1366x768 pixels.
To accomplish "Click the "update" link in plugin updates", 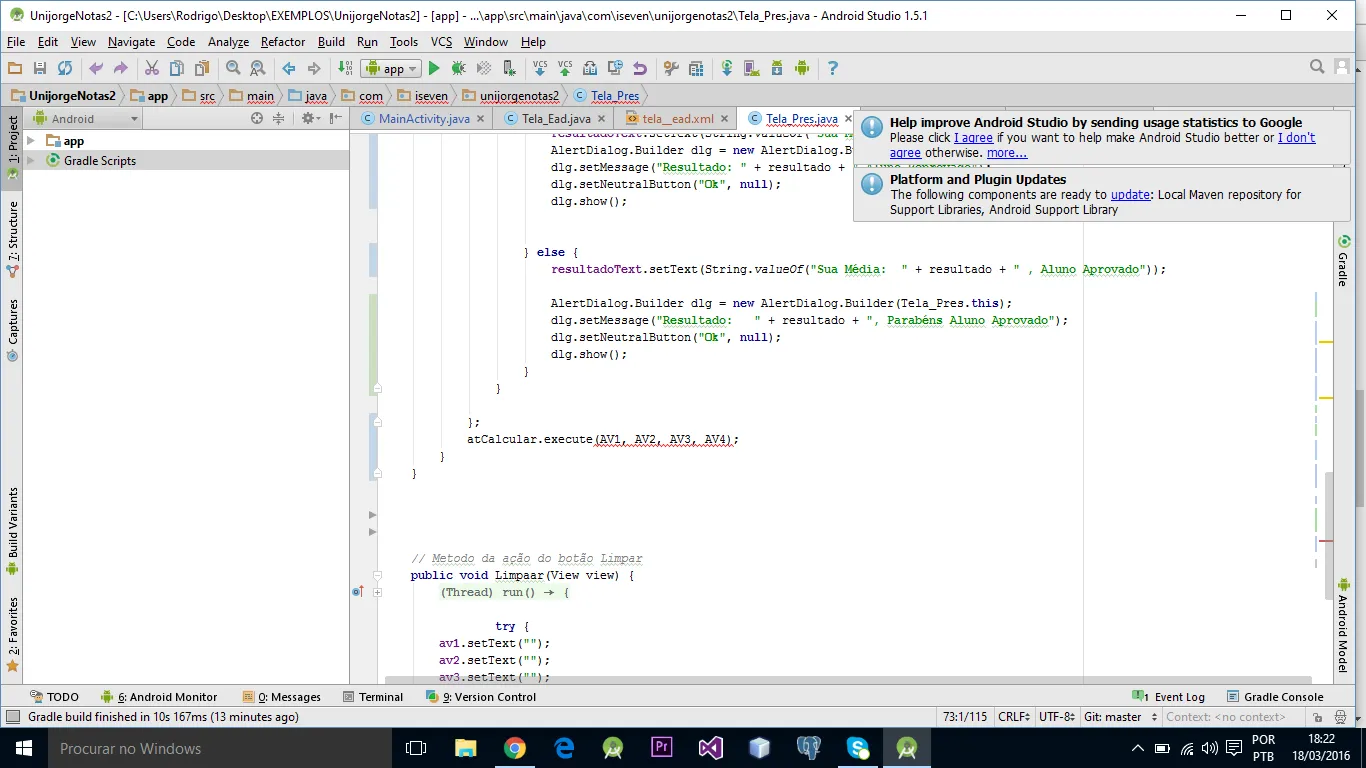I will tap(1130, 195).
